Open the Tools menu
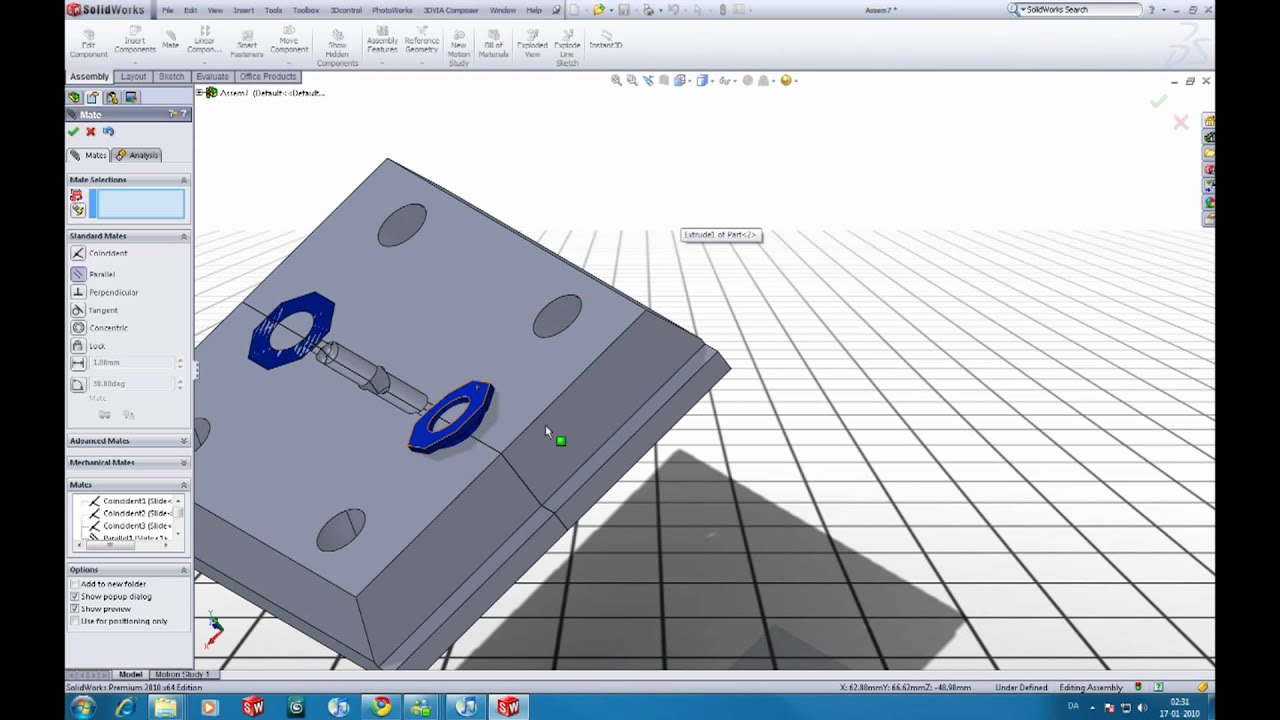 tap(273, 10)
